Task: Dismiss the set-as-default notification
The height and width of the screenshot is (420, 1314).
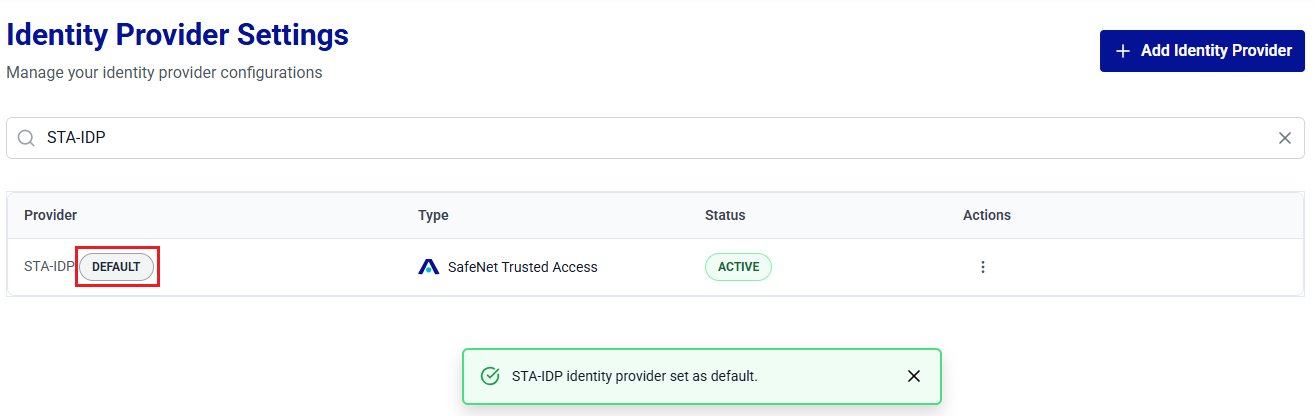Action: click(x=913, y=376)
